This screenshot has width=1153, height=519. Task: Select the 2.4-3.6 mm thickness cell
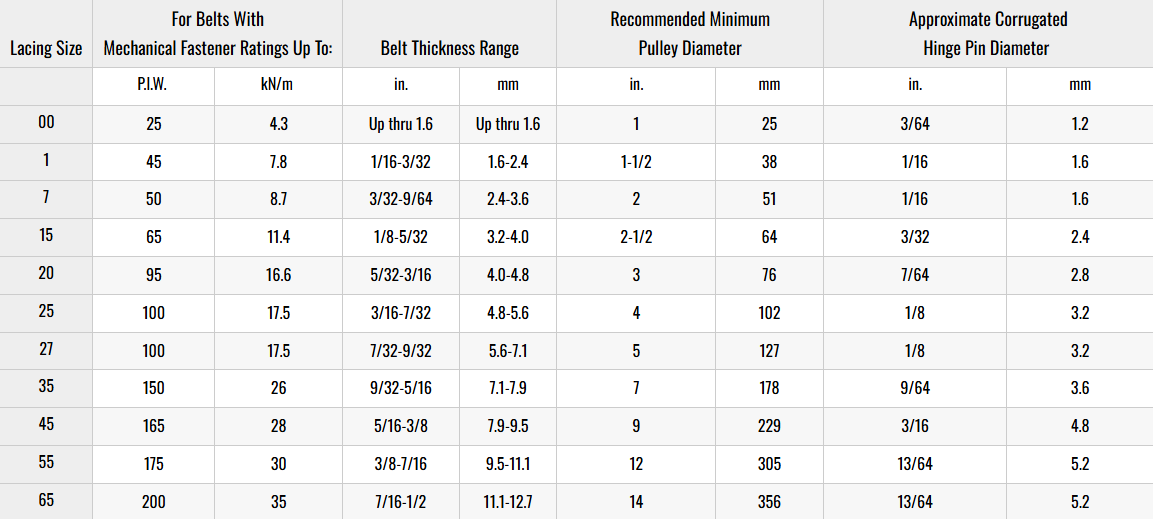click(x=508, y=199)
